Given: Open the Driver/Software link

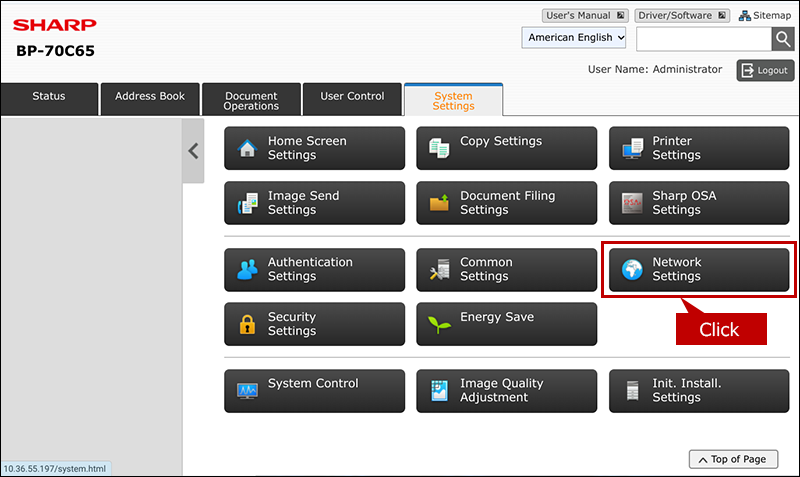Looking at the screenshot, I should click(682, 16).
